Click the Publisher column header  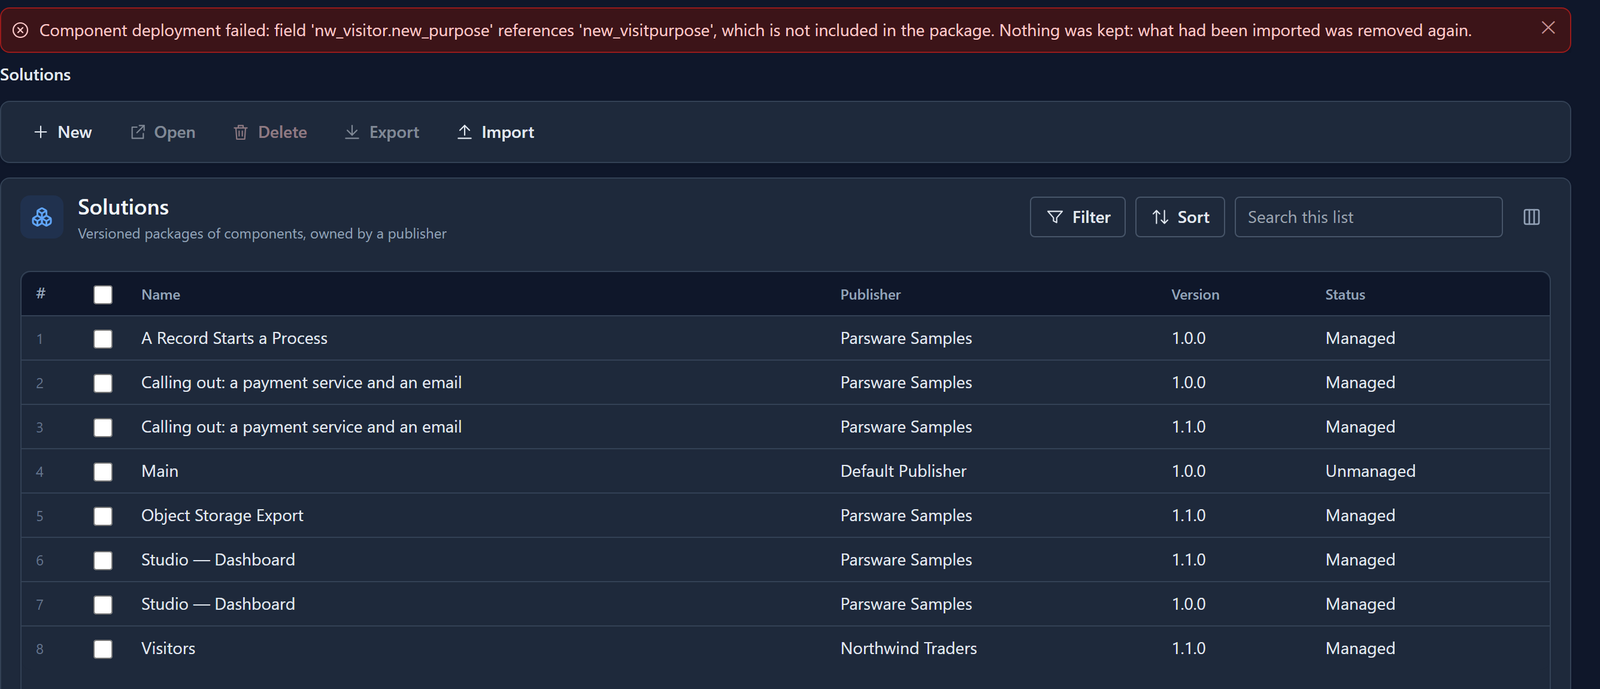click(870, 295)
